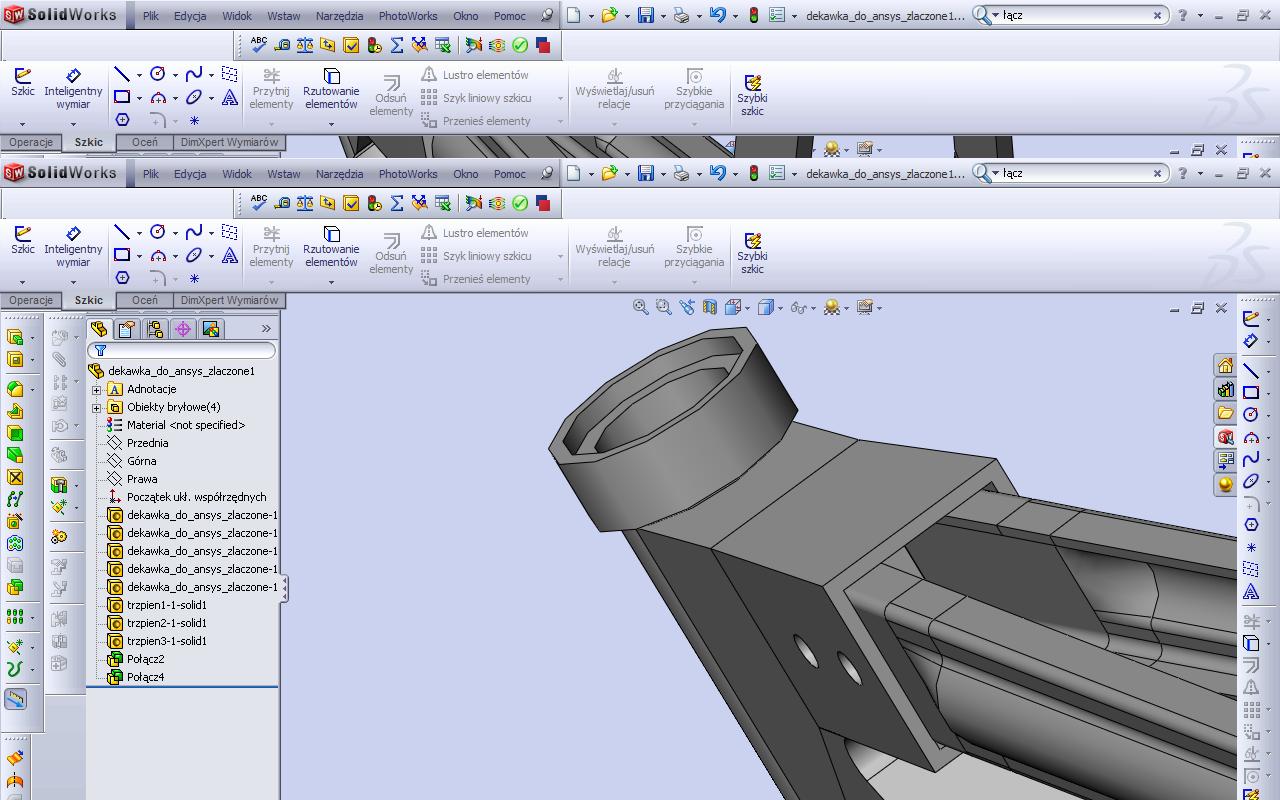The width and height of the screenshot is (1280, 800).
Task: Click Equations sigma icon in front window
Action: point(397,203)
